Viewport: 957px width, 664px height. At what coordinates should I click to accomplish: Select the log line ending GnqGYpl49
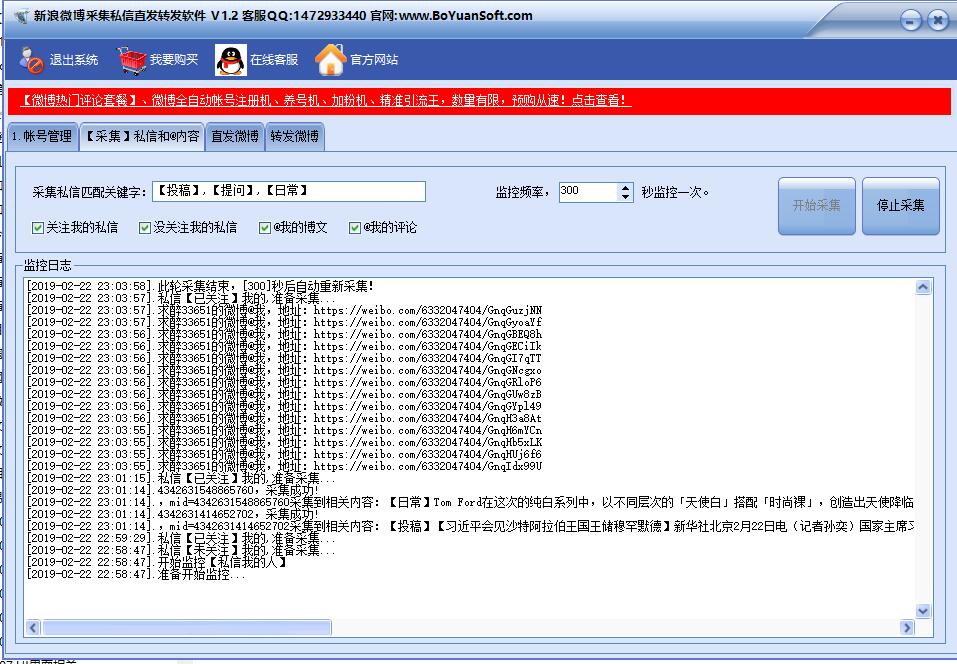tap(284, 406)
